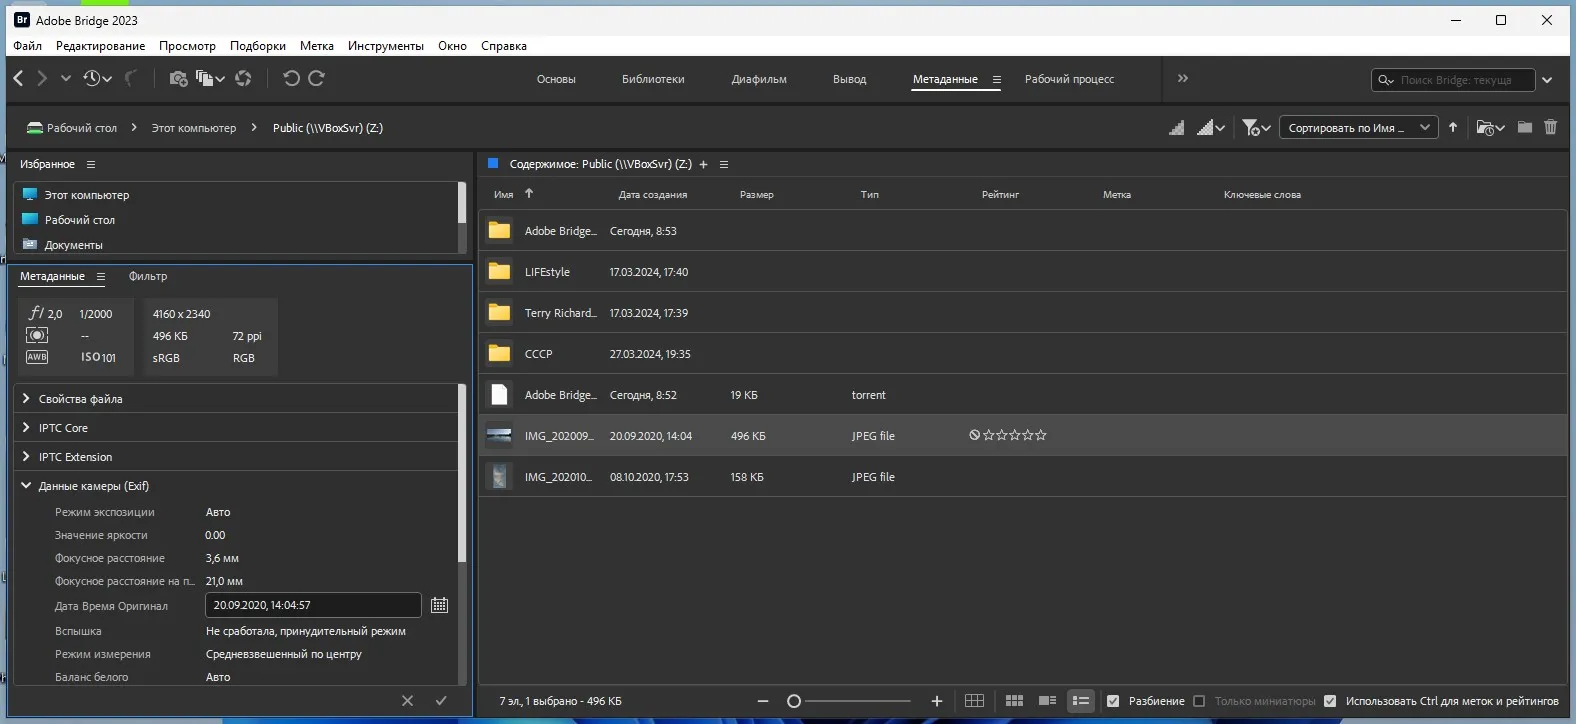
Task: Open in Camera Raw aperture icon
Action: pos(243,78)
